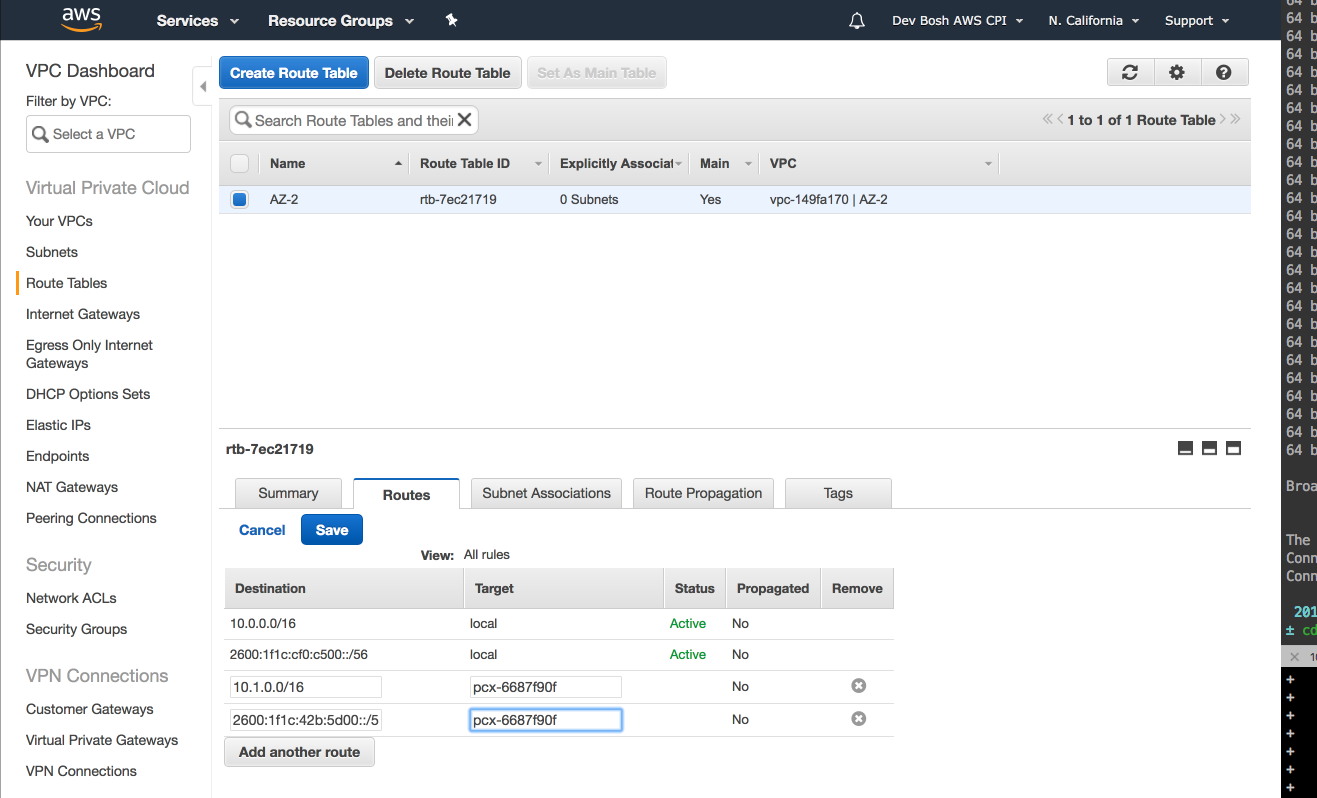Click the pin shortcut icon in header

pyautogui.click(x=451, y=20)
